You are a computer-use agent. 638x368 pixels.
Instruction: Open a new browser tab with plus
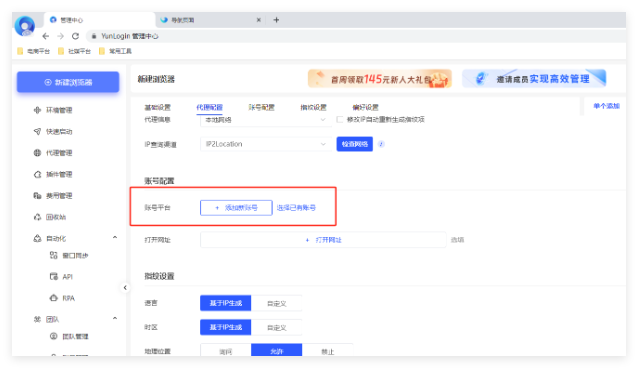[x=276, y=20]
